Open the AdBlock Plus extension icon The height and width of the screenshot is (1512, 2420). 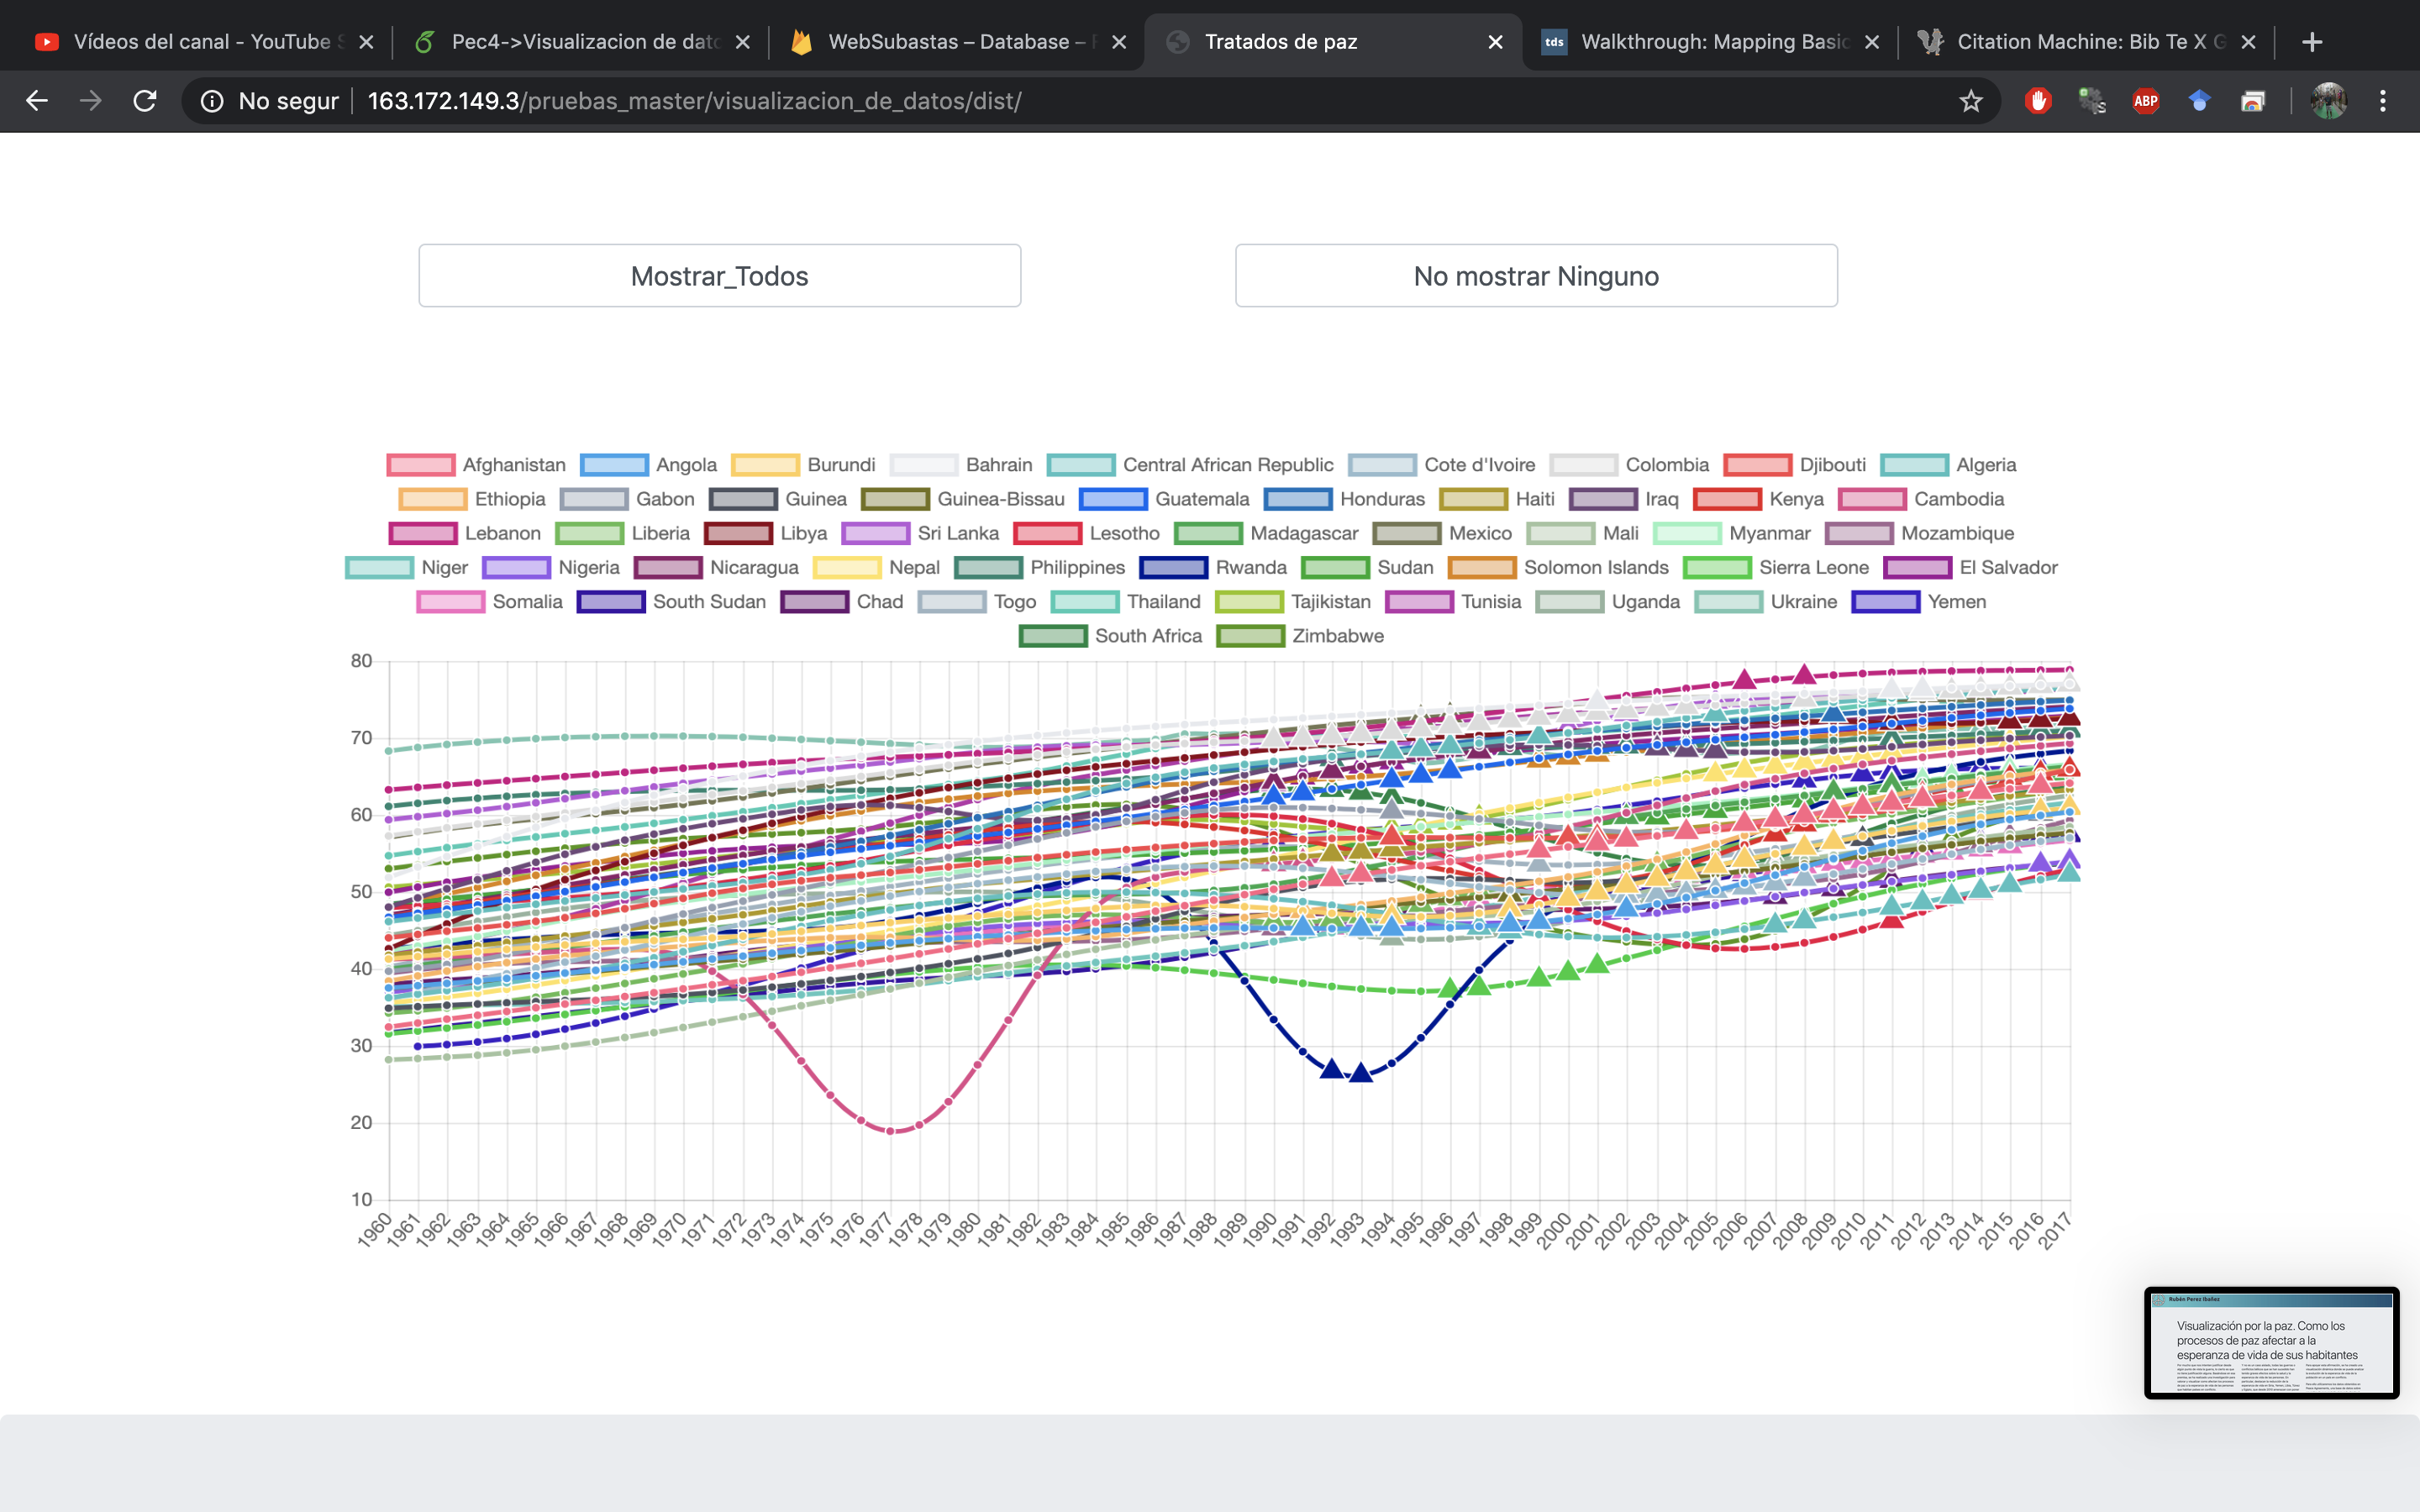pyautogui.click(x=2145, y=101)
